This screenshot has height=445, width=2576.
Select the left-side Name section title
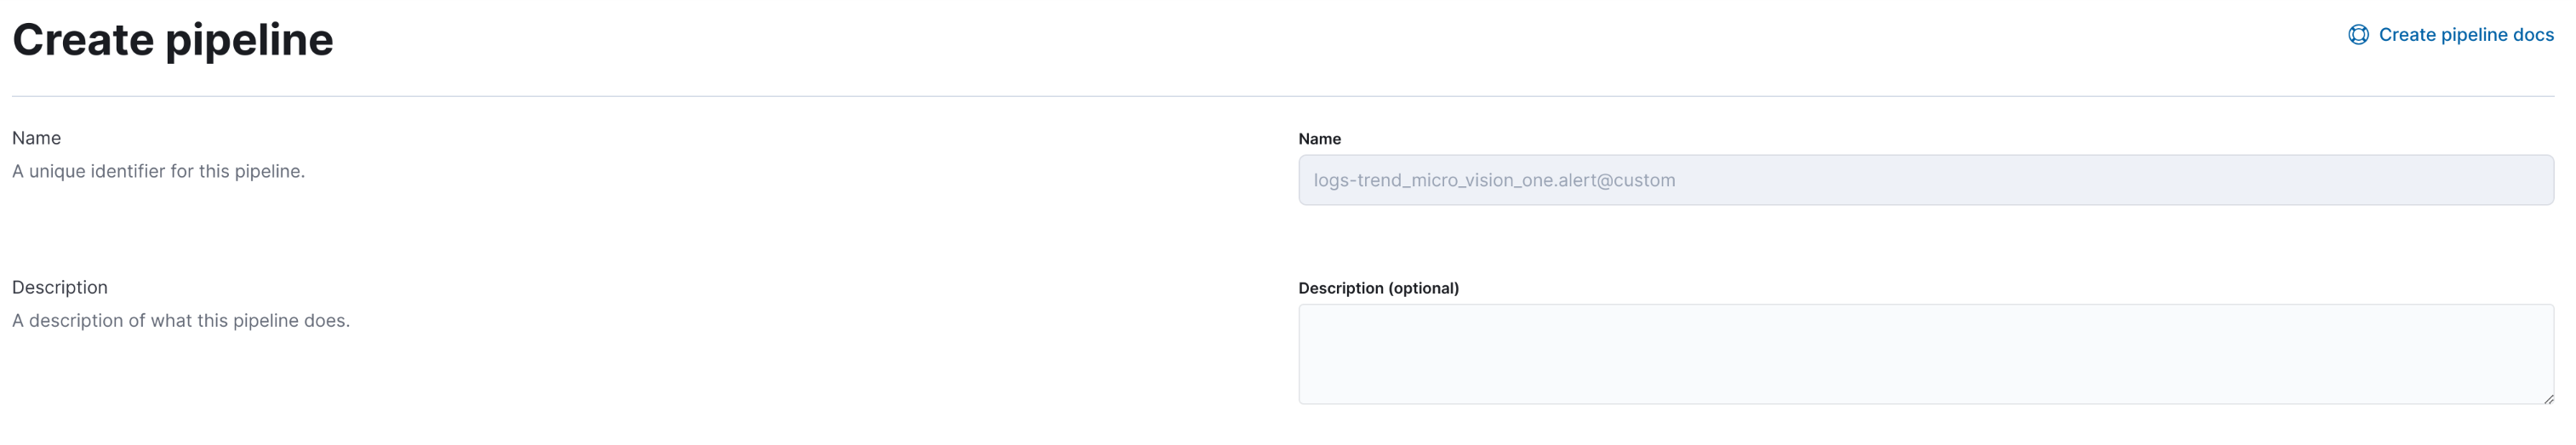36,138
